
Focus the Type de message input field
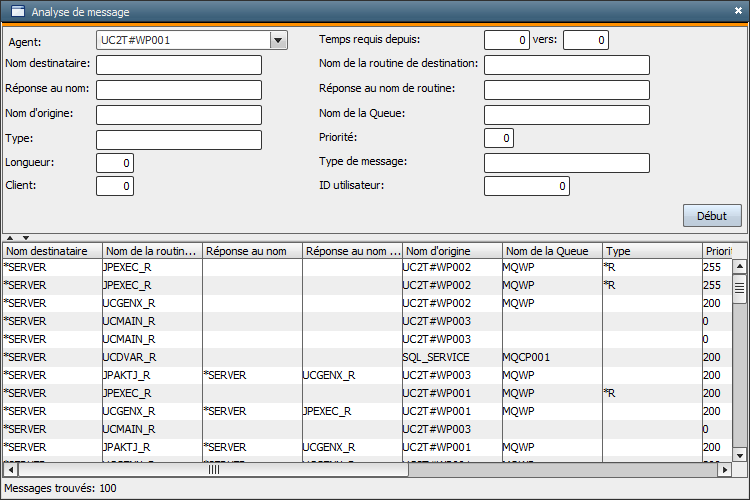click(567, 163)
